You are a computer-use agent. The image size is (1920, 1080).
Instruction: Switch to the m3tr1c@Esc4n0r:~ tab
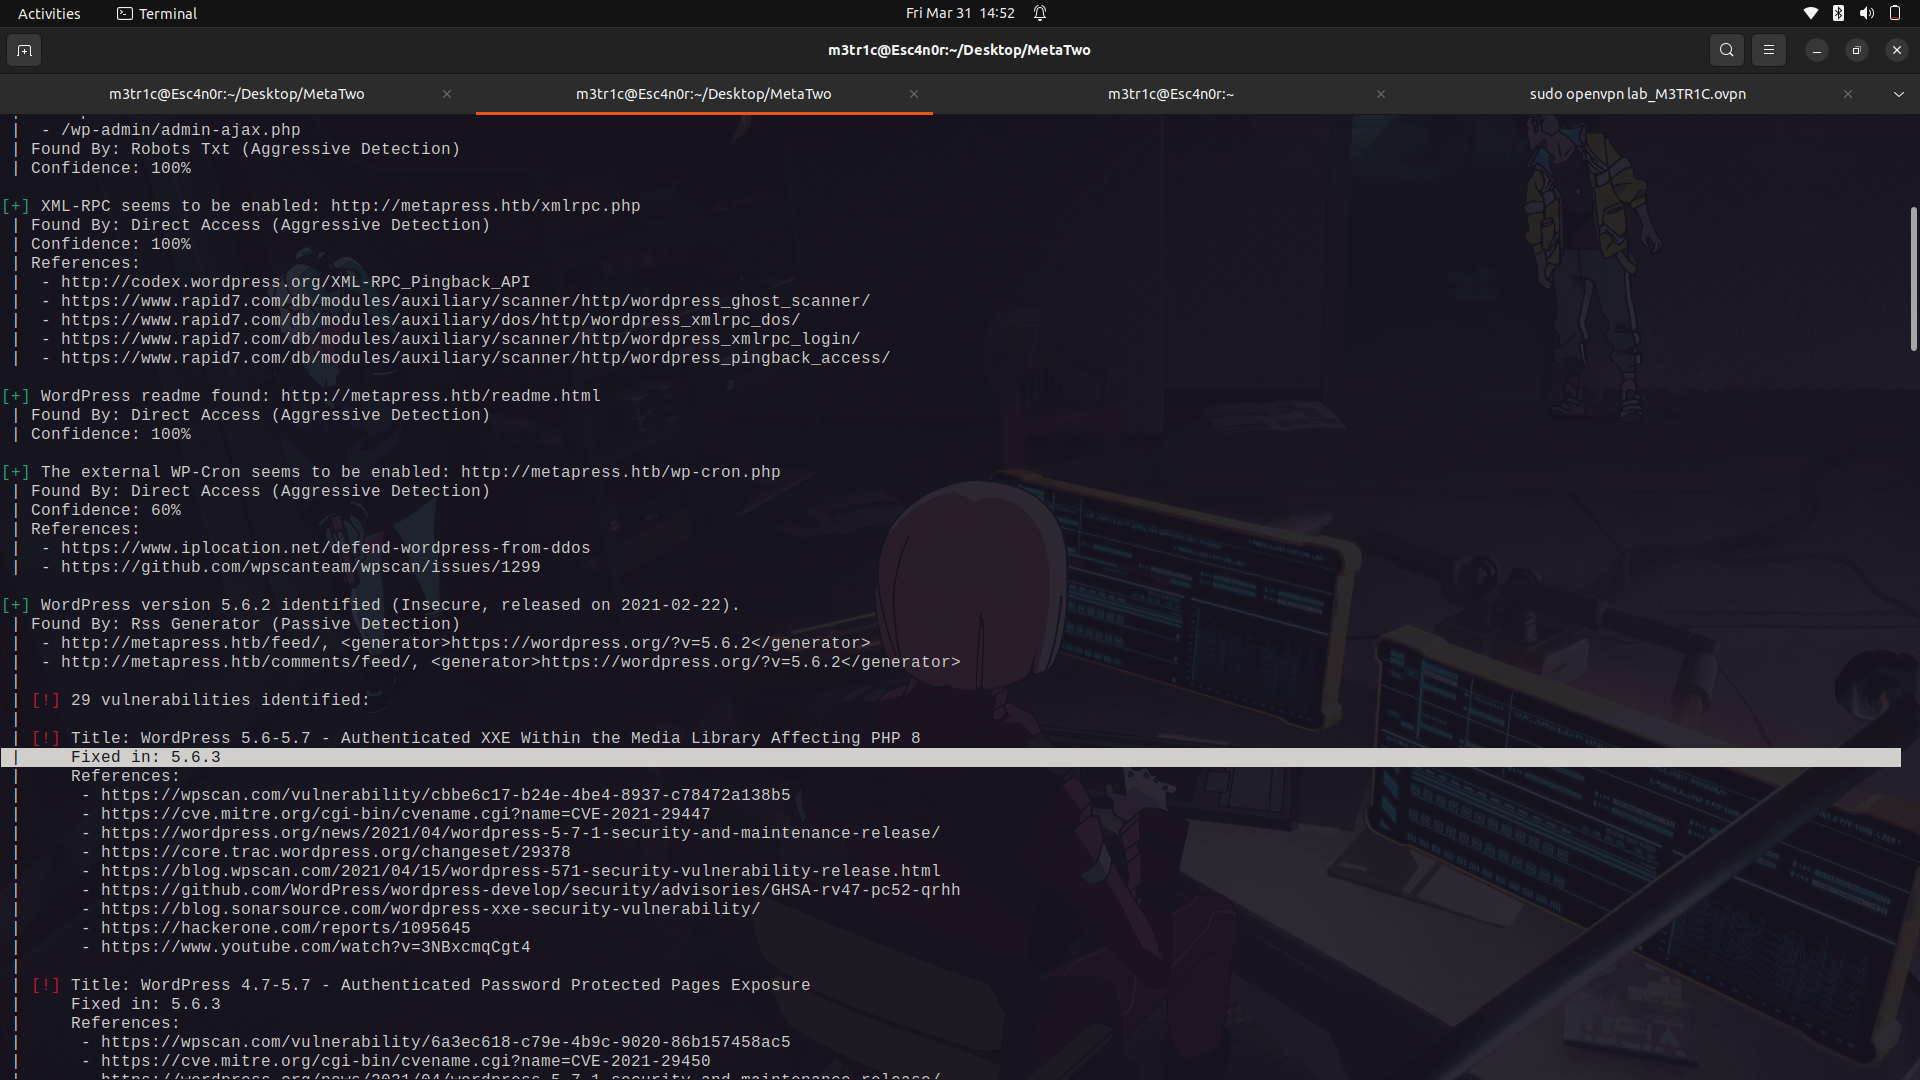point(1171,94)
